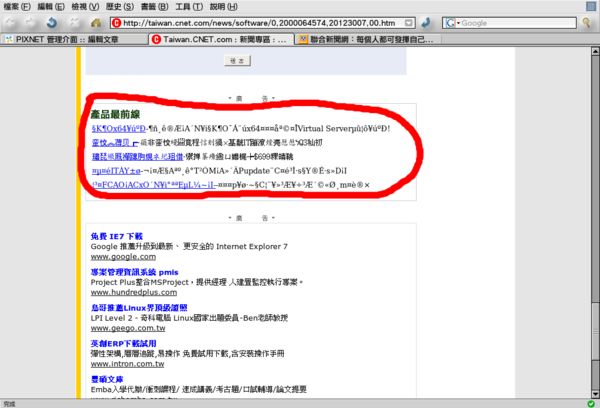This screenshot has height=408, width=600.
Task: Click the 聯合新聞網 tab favicon
Action: tap(303, 39)
